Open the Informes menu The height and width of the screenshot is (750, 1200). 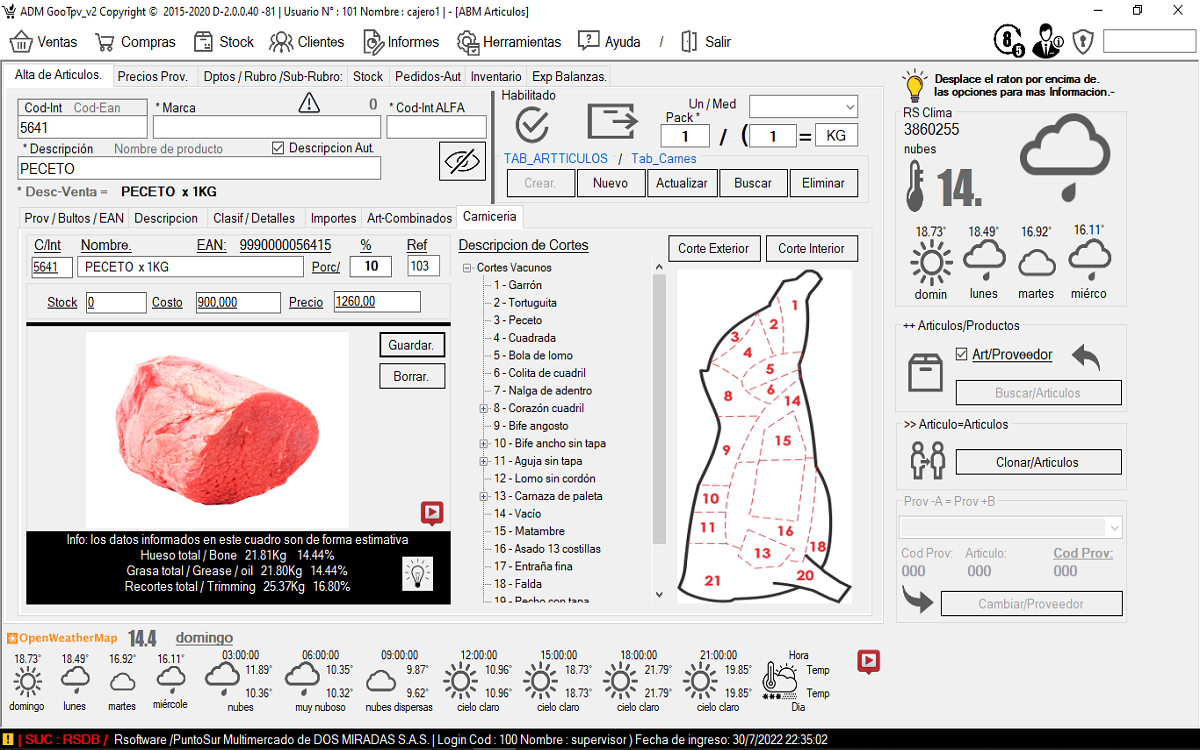[x=401, y=42]
